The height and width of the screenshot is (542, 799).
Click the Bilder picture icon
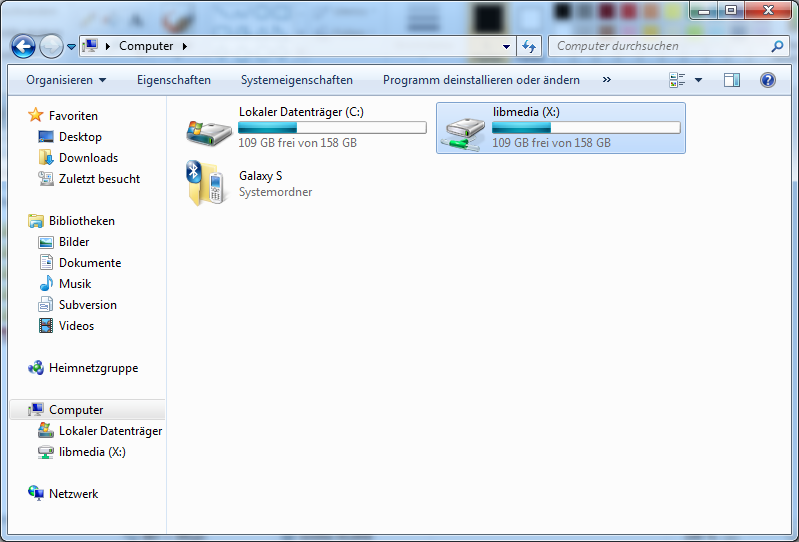(x=46, y=242)
